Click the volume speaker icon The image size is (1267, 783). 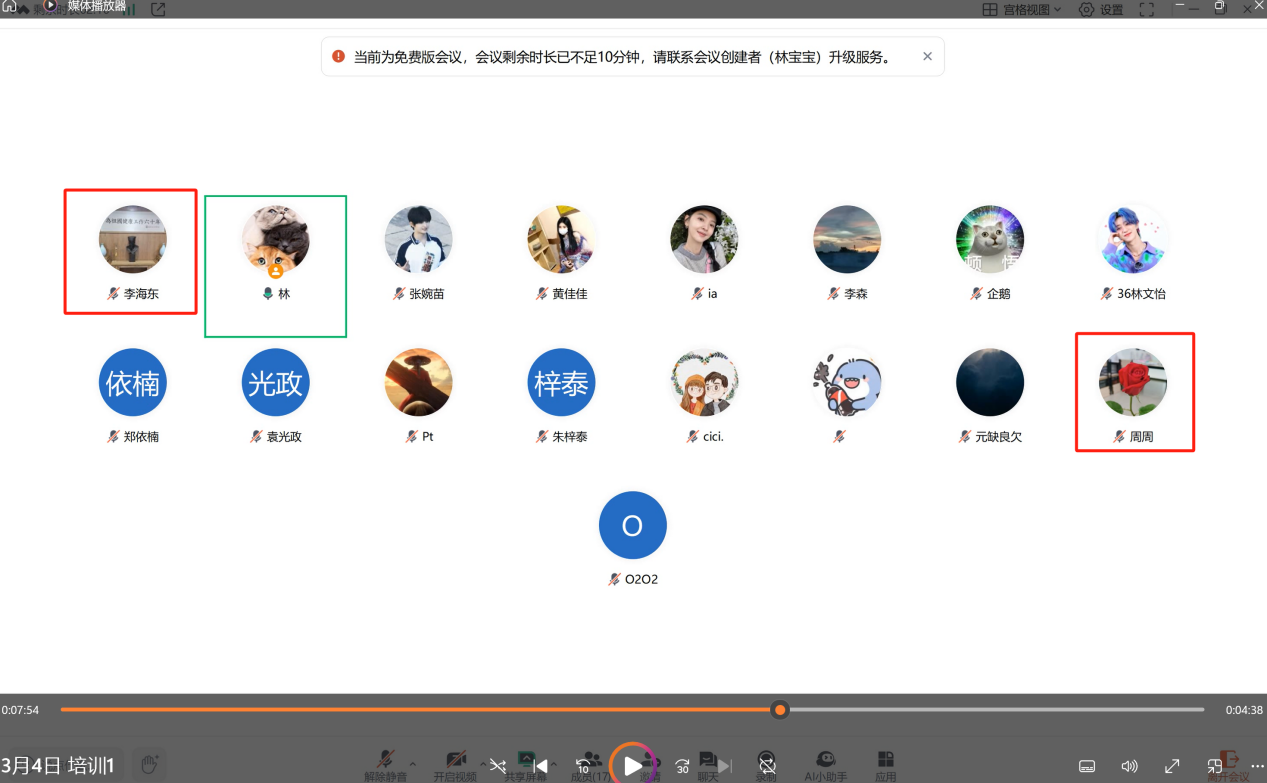1130,766
